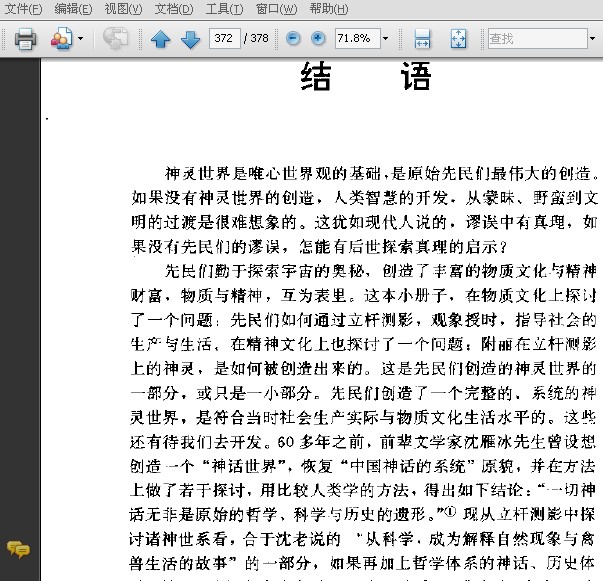Open the 文件(F) menu
This screenshot has height=581, width=603.
click(23, 9)
